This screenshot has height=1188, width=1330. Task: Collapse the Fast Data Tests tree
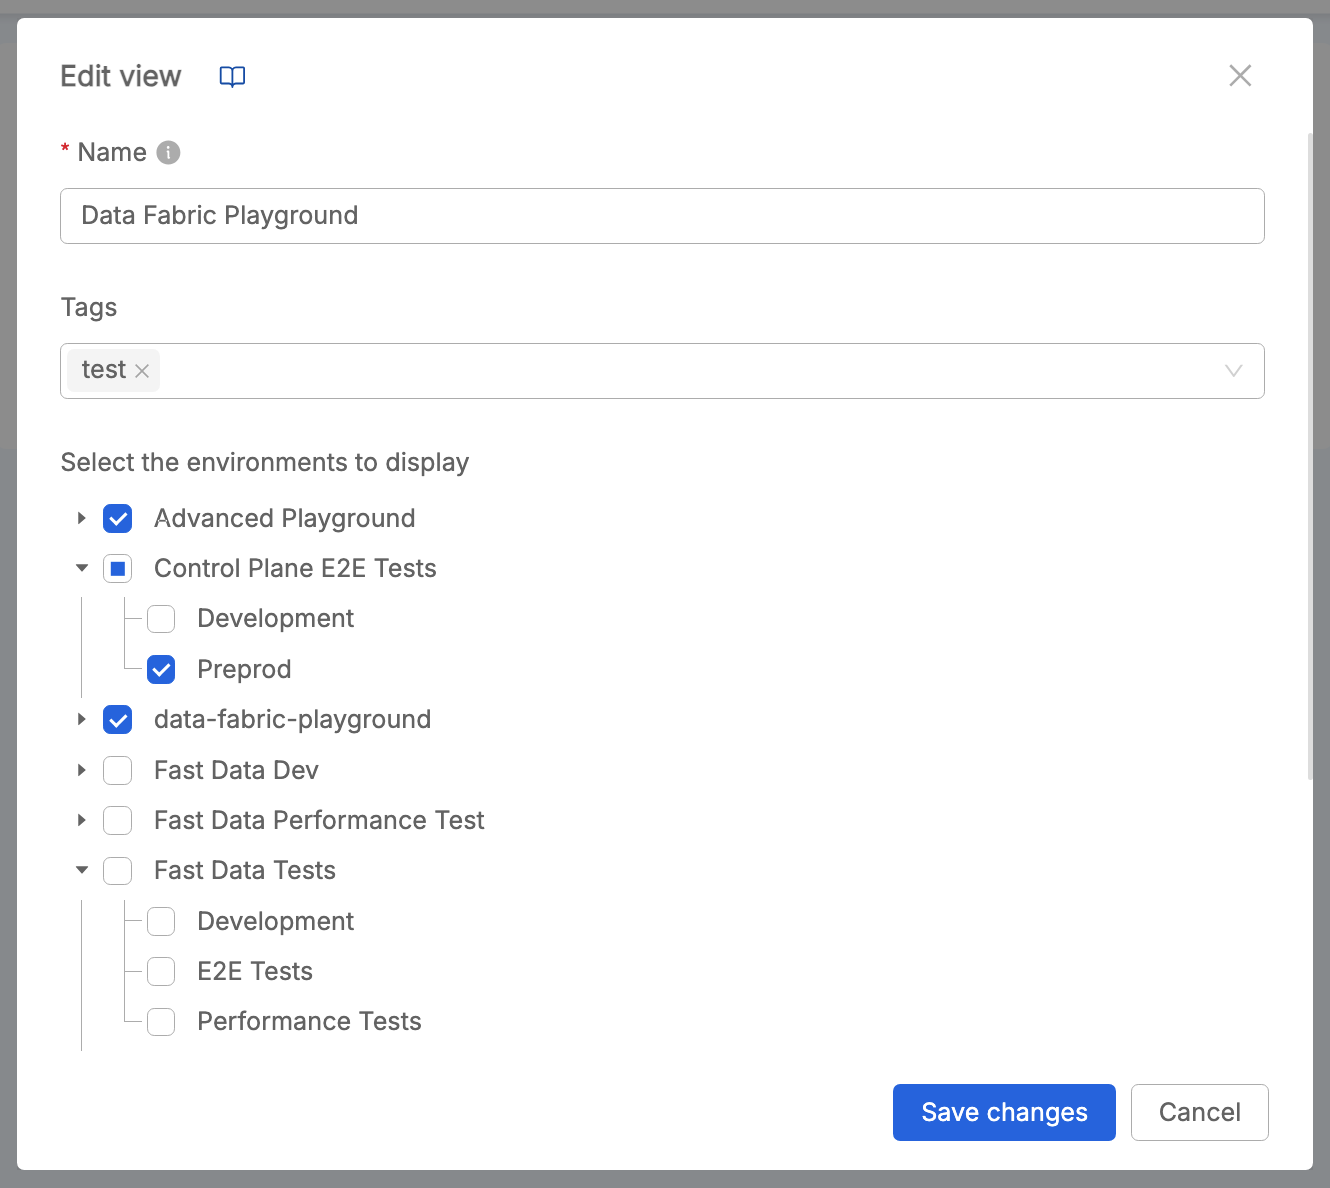click(81, 870)
